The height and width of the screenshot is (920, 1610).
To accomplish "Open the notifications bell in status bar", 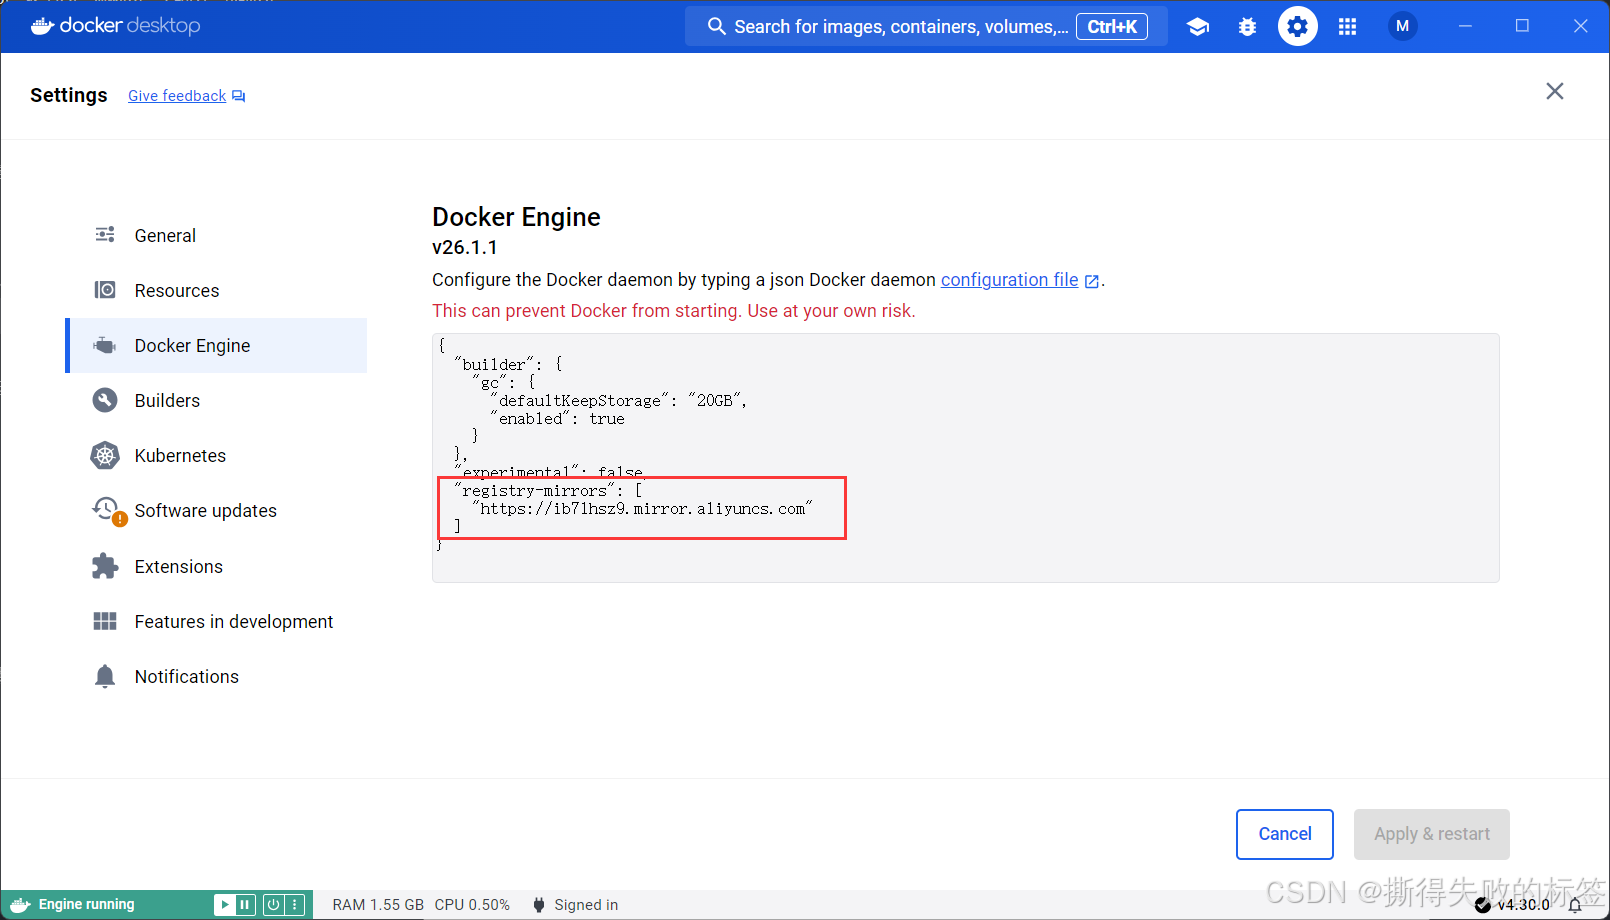I will pyautogui.click(x=1575, y=905).
